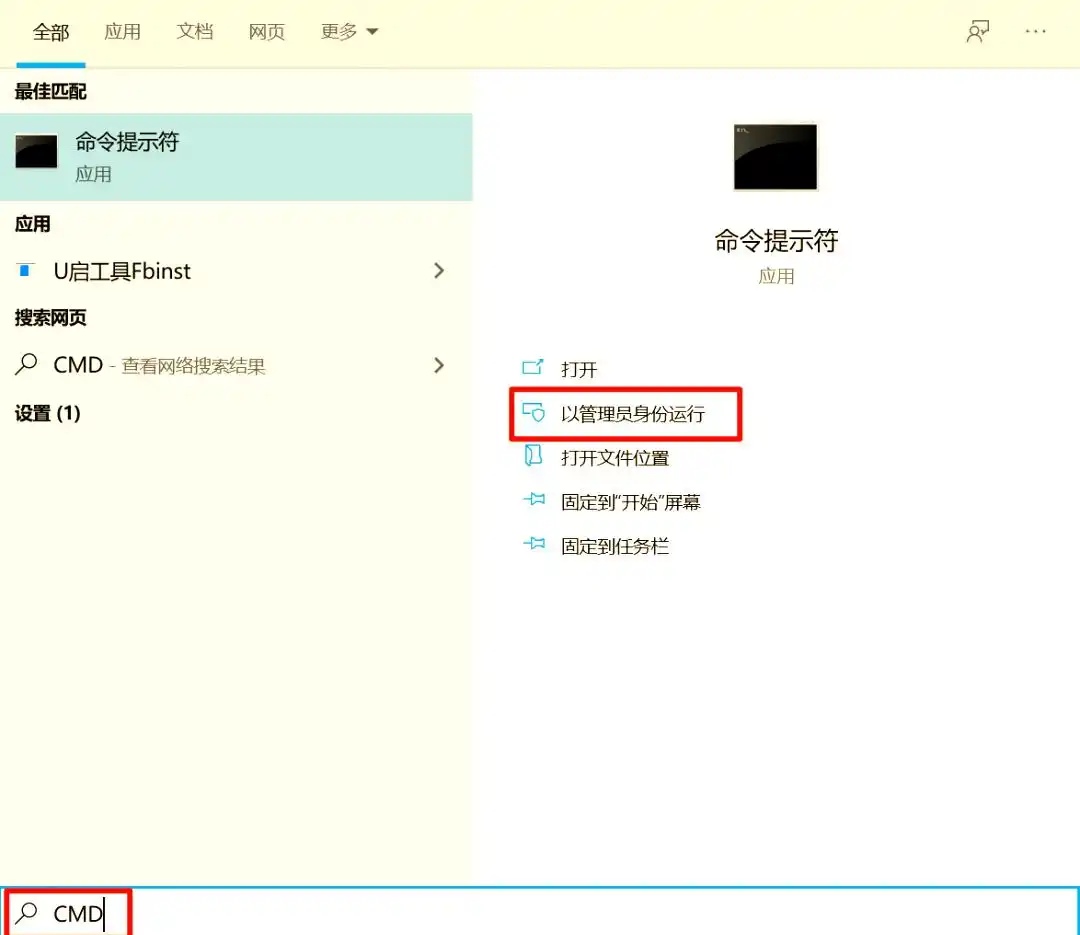Open the ellipsis options menu at top right
Image resolution: width=1080 pixels, height=935 pixels.
[x=1036, y=31]
